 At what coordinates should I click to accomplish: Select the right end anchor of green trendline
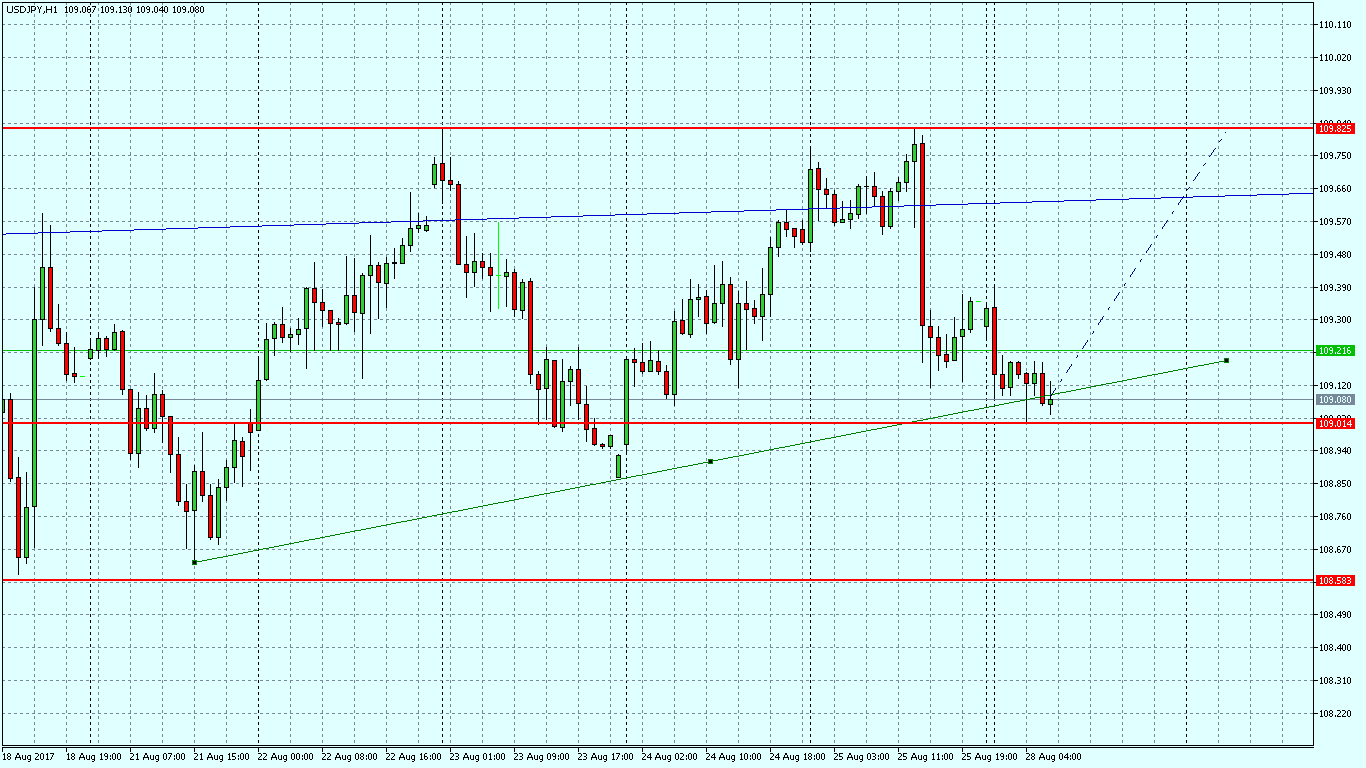(x=1226, y=360)
